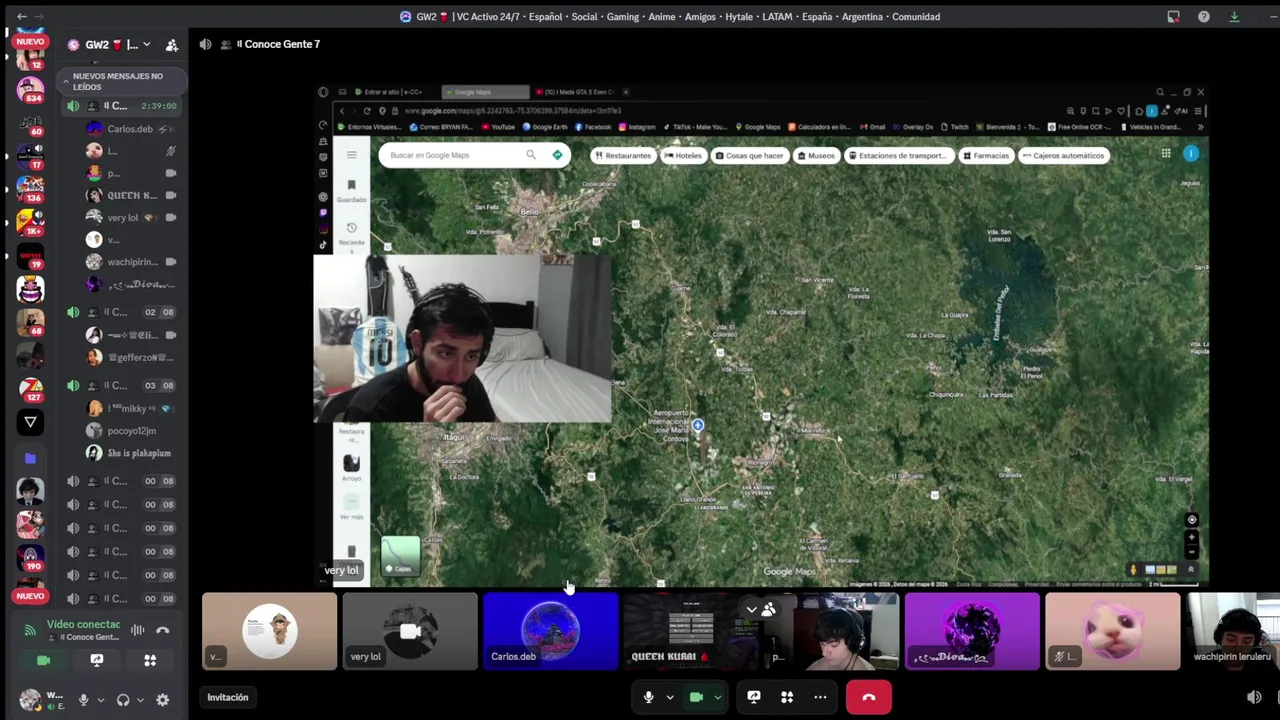
Task: Open server with 534 badge
Action: pos(30,88)
